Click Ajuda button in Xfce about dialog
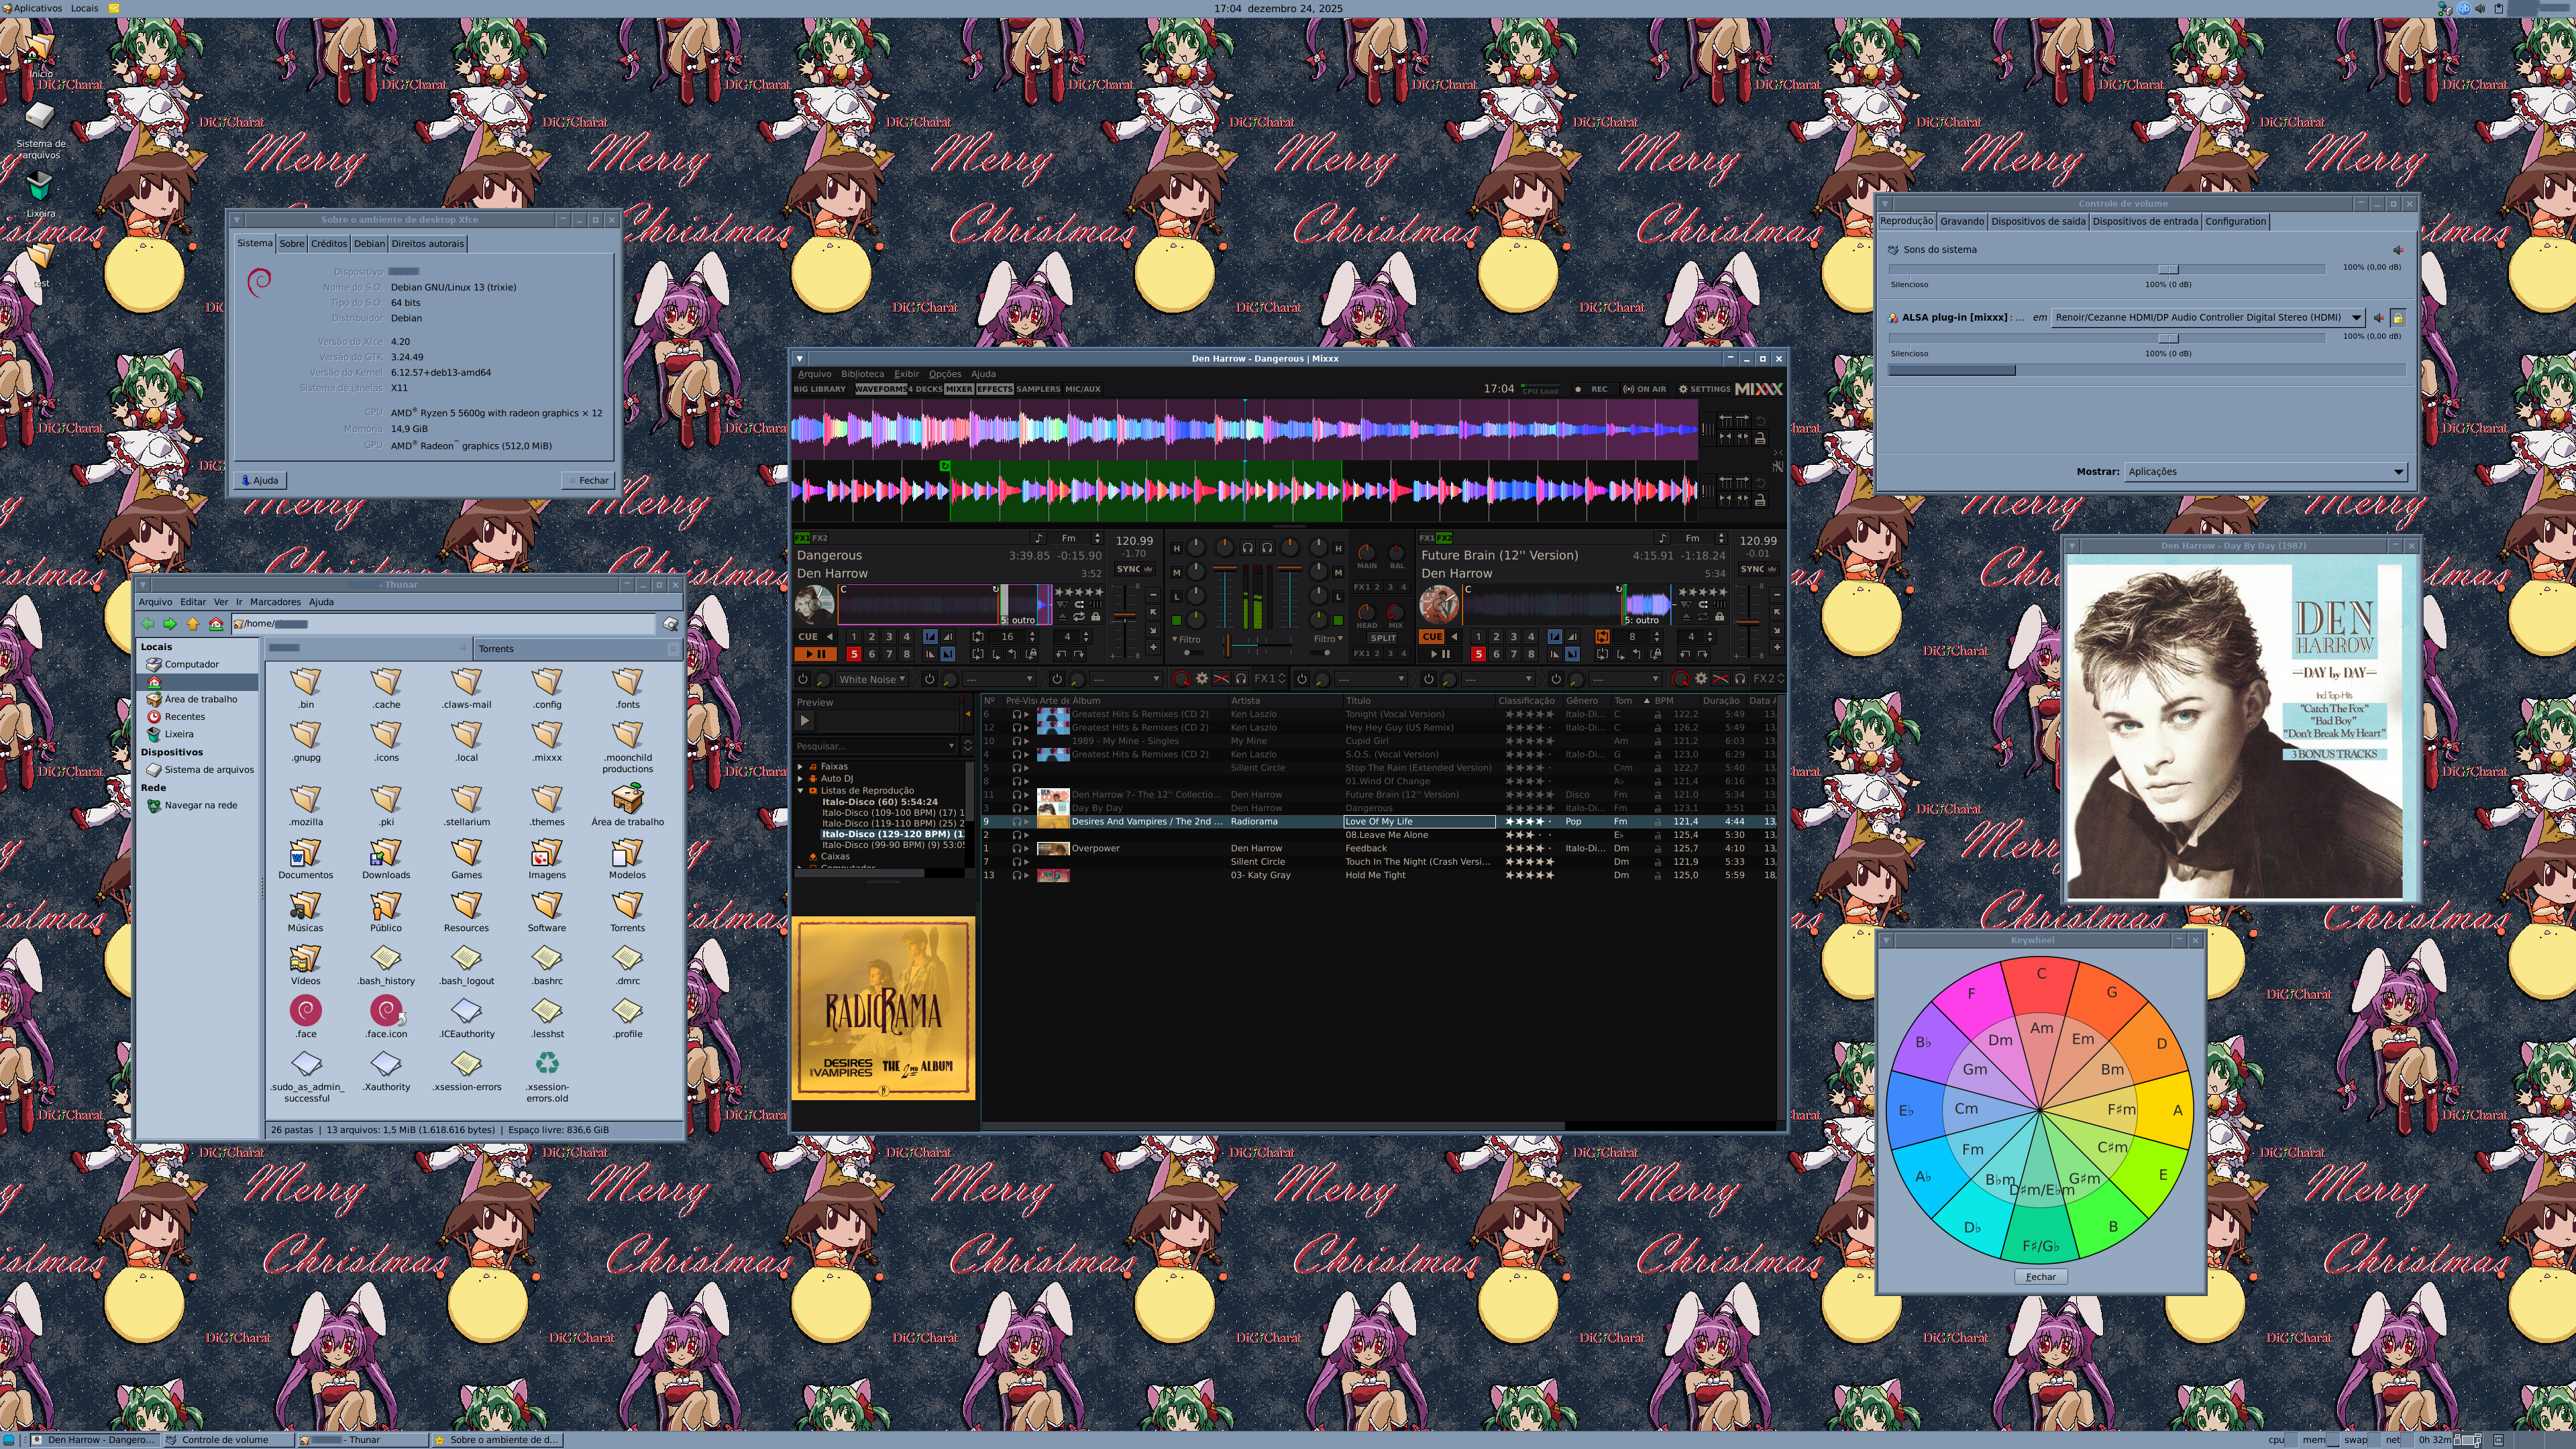The width and height of the screenshot is (2576, 1449). pos(260,480)
